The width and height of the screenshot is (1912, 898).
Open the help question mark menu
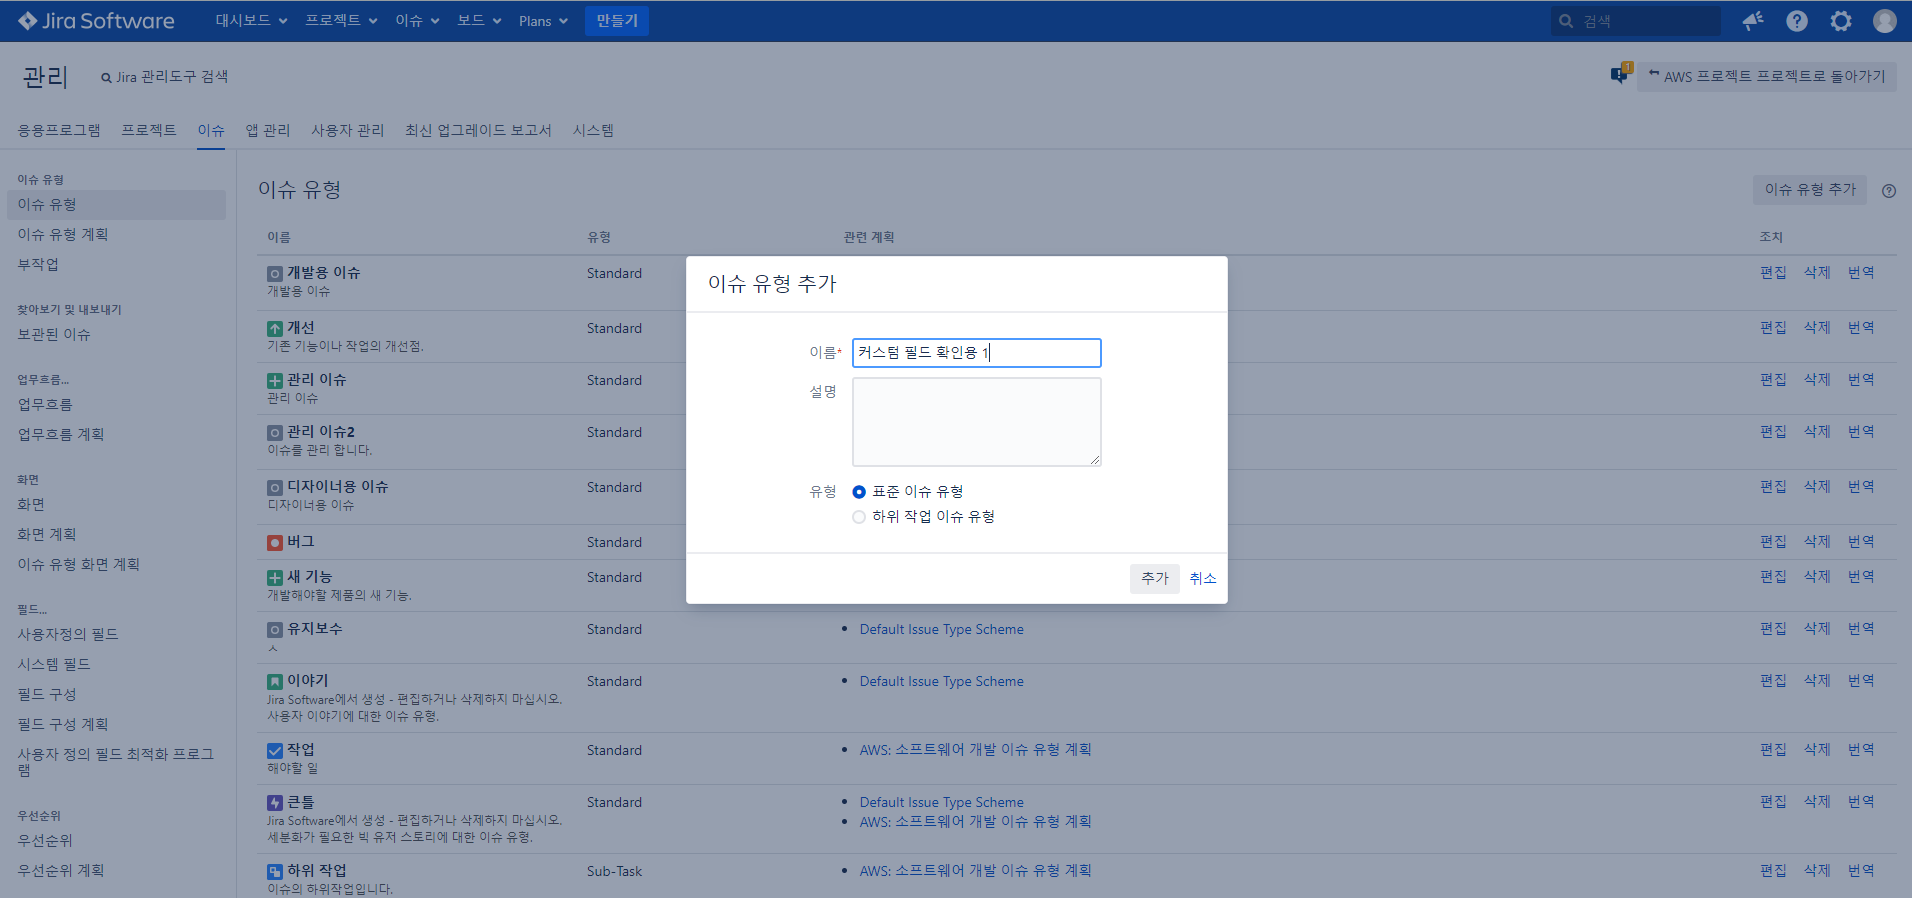point(1797,21)
